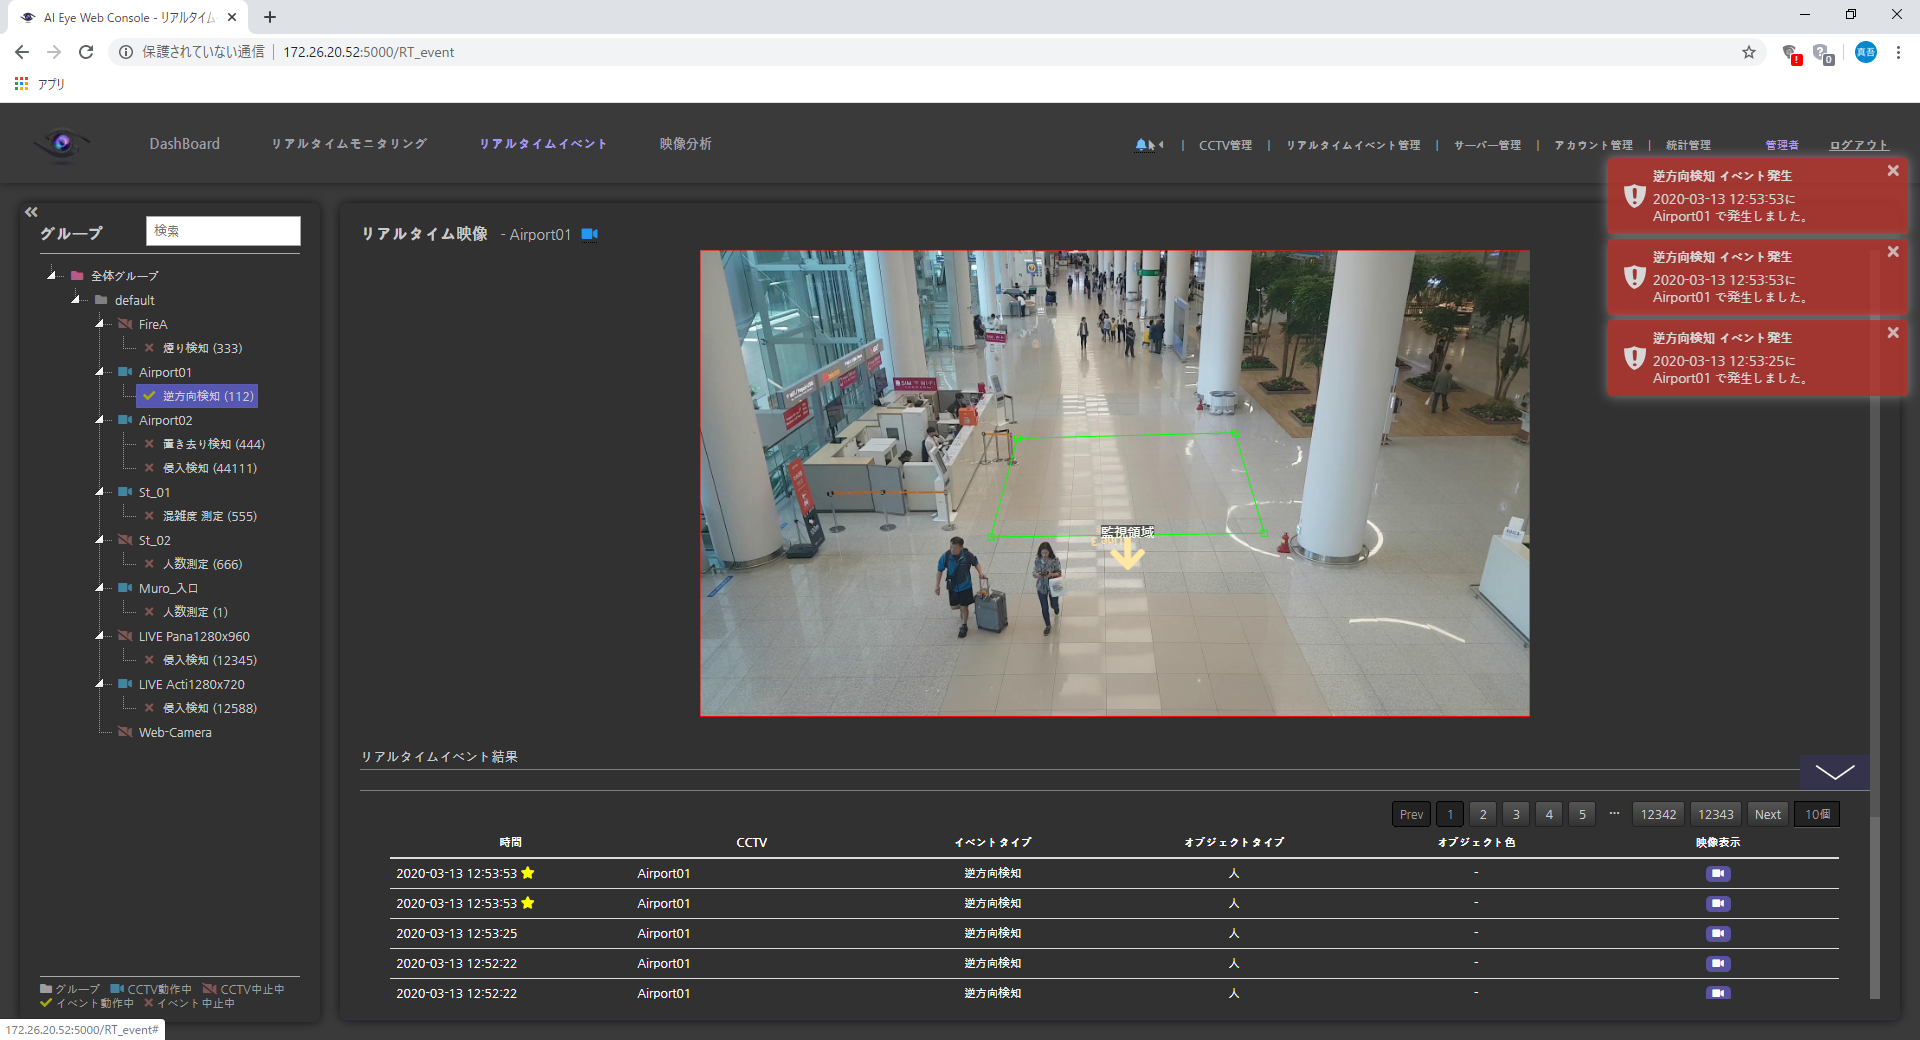Open the DashBoard menu
Image resolution: width=1920 pixels, height=1040 pixels.
184,144
